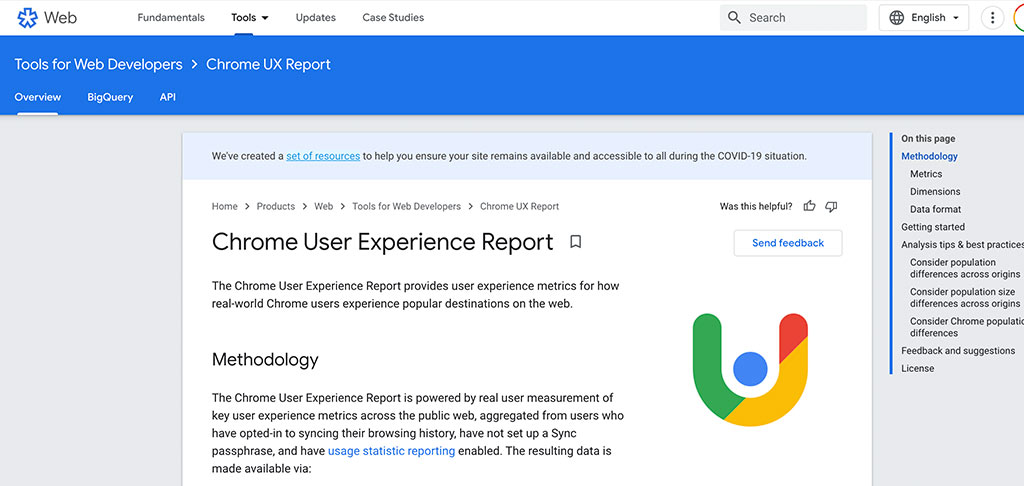The width and height of the screenshot is (1024, 486).
Task: Click the Home breadcrumb
Action: [225, 206]
